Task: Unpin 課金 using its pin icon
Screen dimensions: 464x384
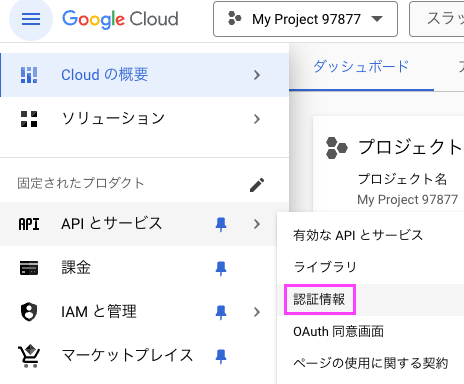Action: coord(221,268)
